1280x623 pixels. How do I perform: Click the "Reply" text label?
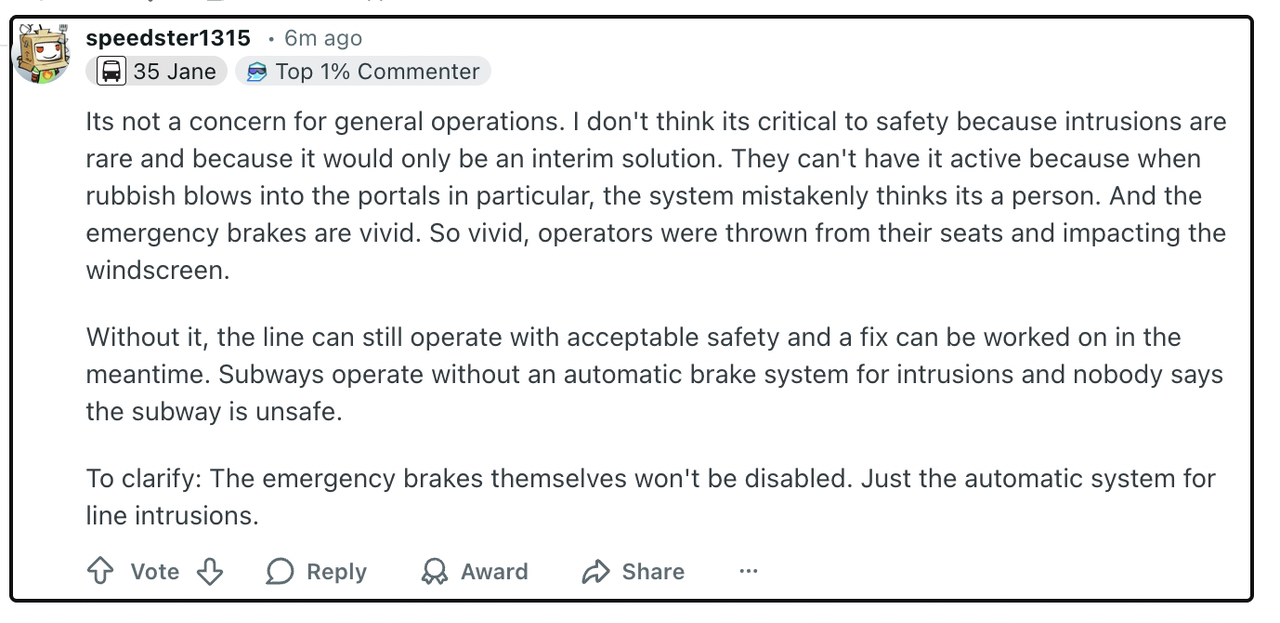click(336, 571)
